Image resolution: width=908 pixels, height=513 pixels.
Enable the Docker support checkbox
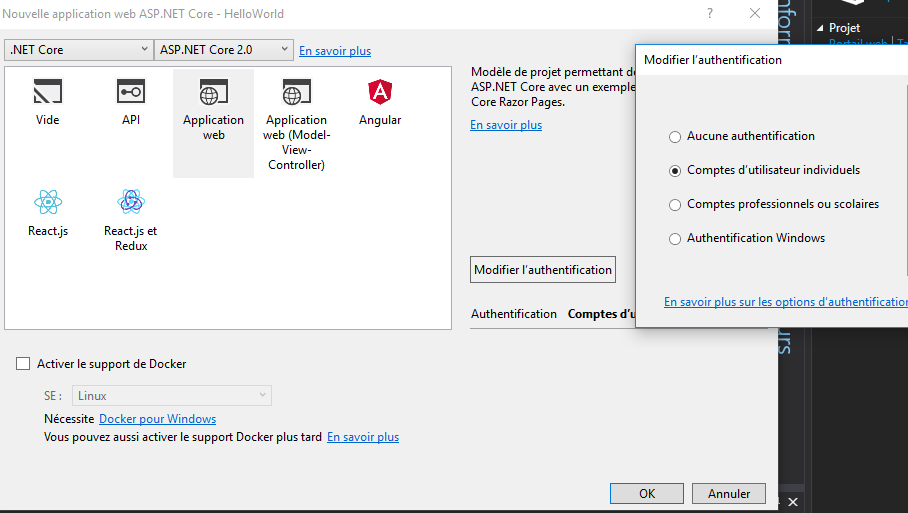[x=24, y=364]
